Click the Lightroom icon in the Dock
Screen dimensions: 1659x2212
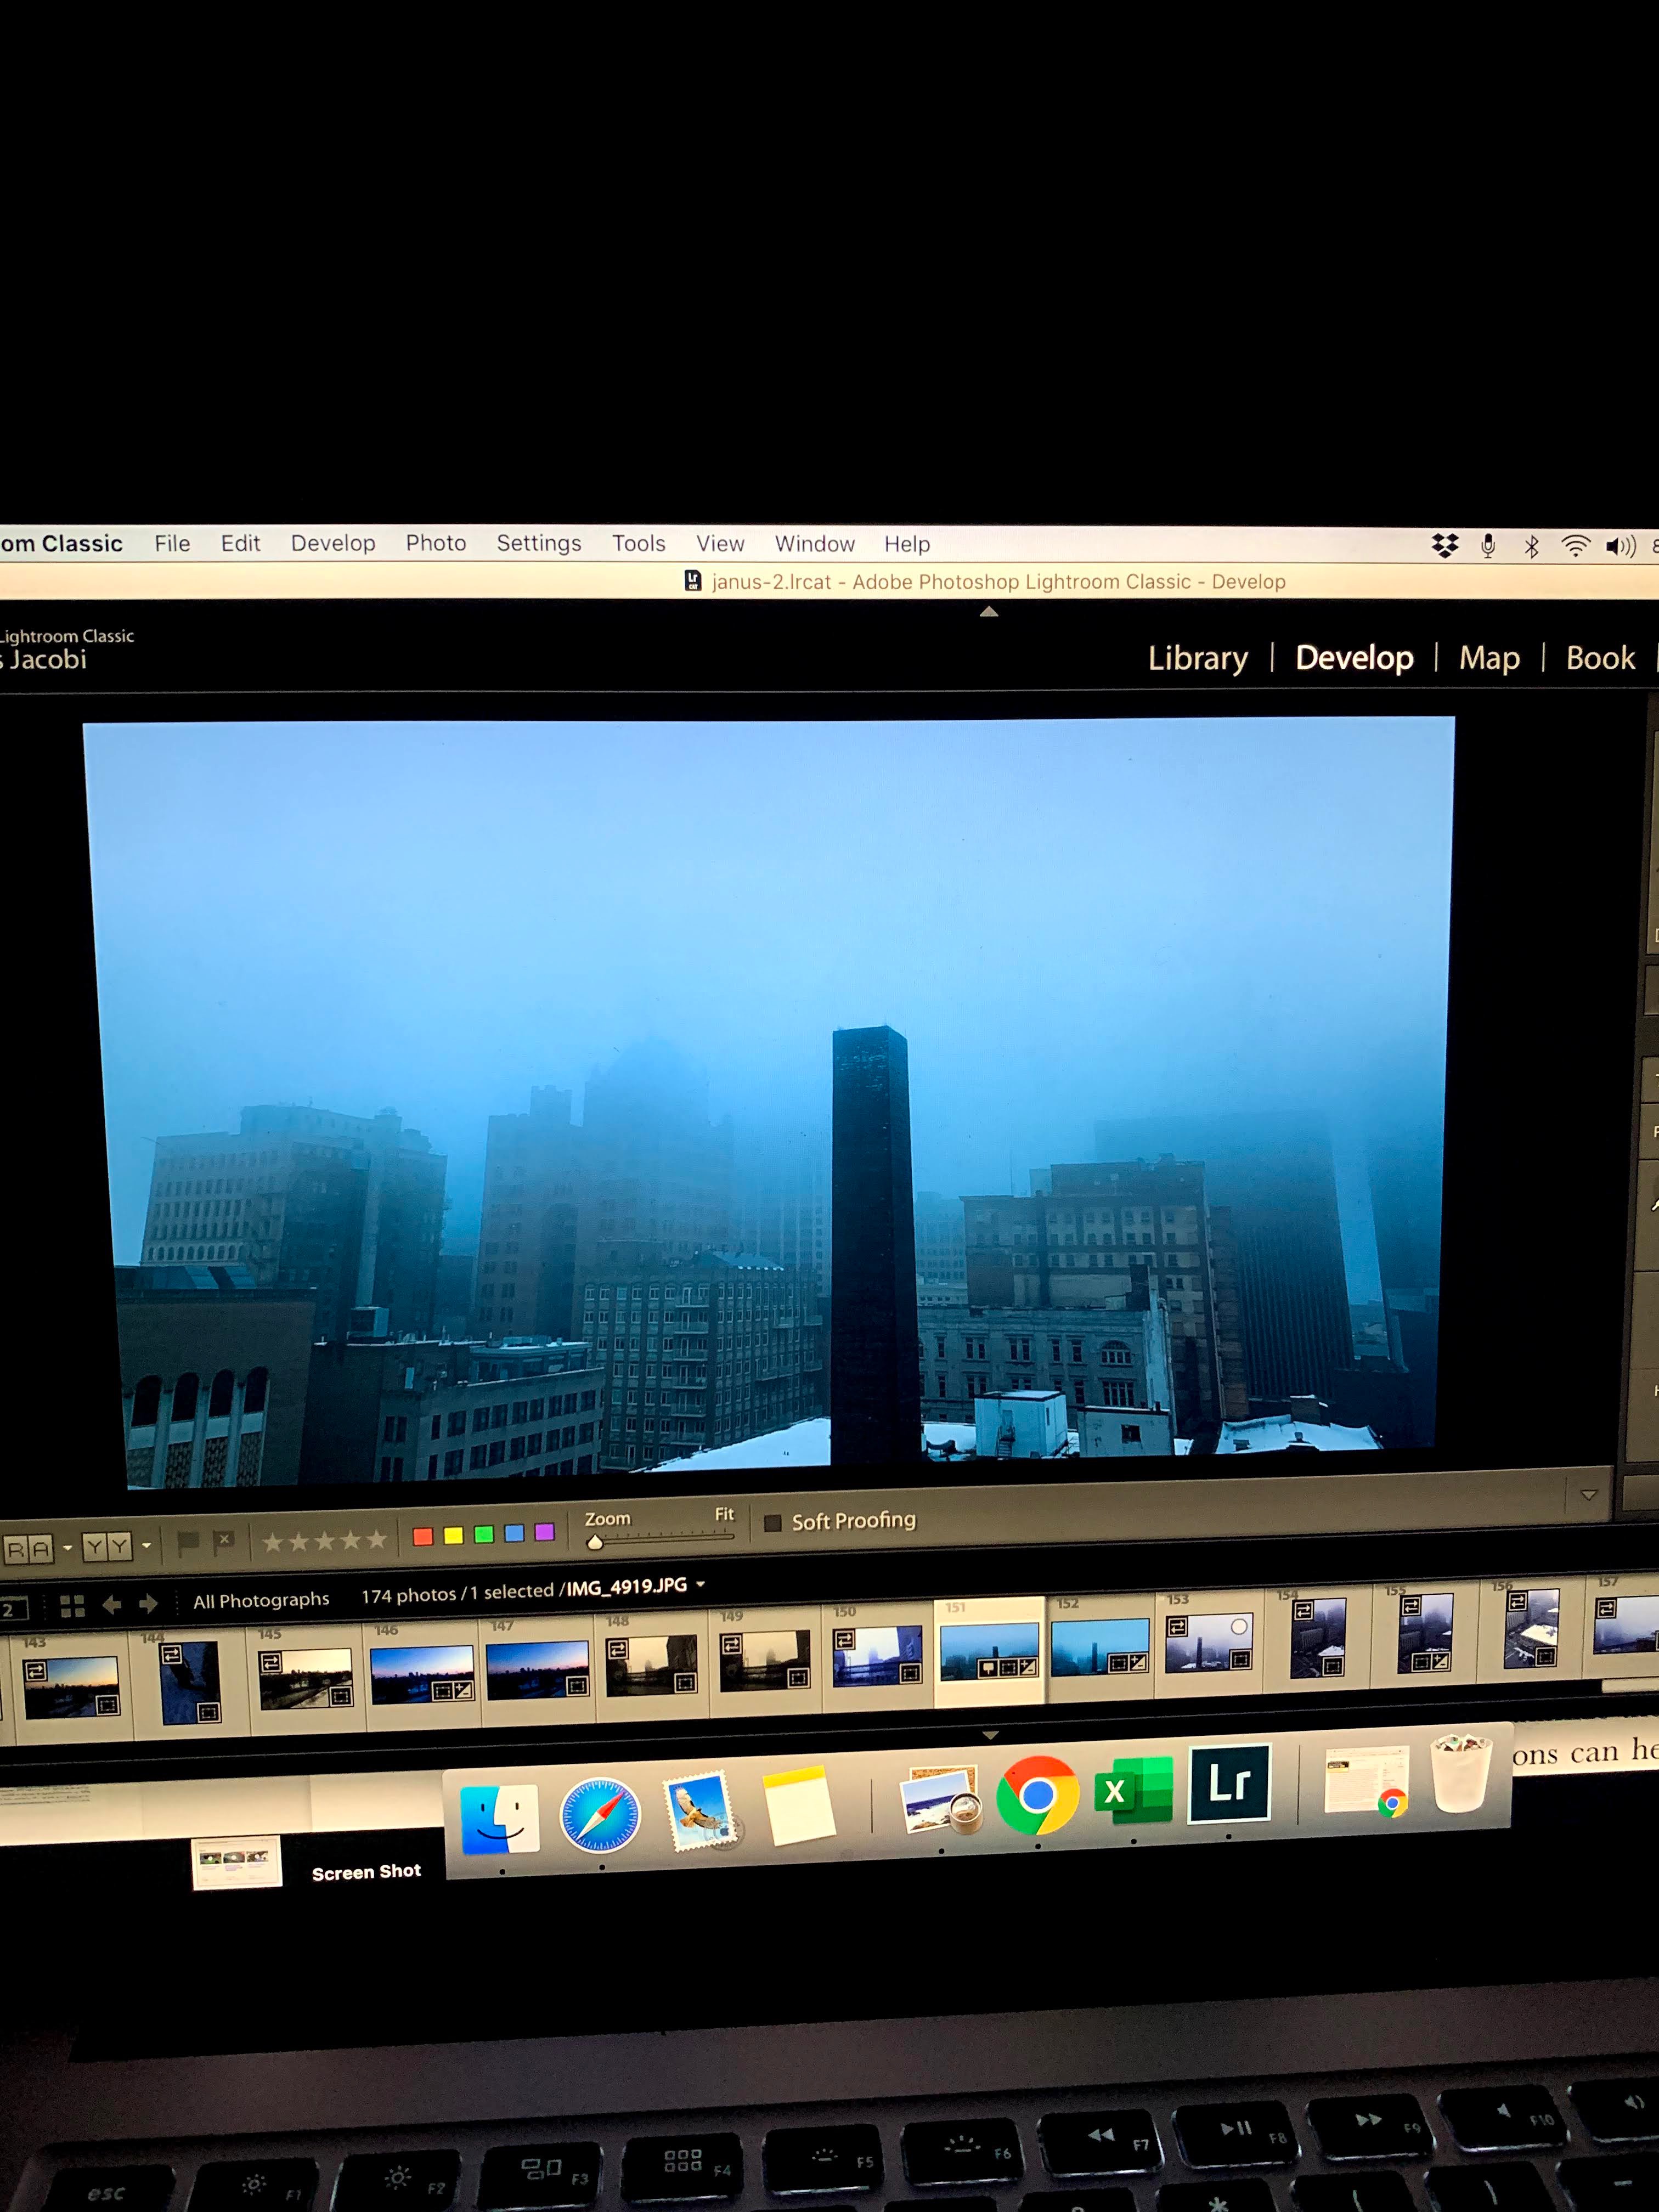click(x=1229, y=1784)
